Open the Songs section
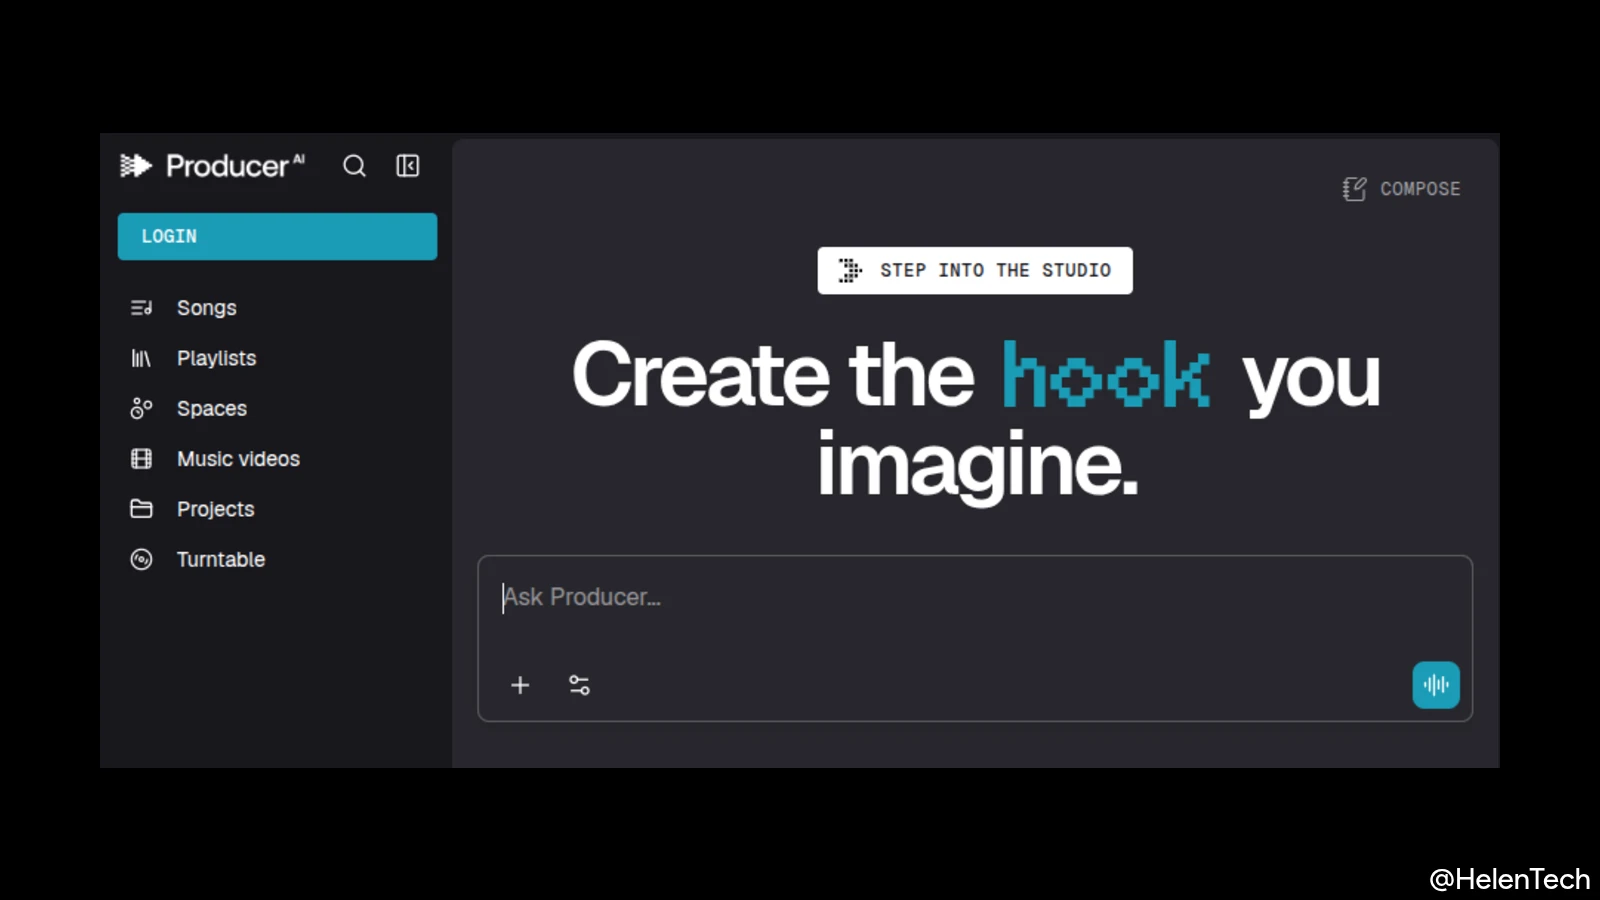The width and height of the screenshot is (1600, 900). click(x=206, y=308)
